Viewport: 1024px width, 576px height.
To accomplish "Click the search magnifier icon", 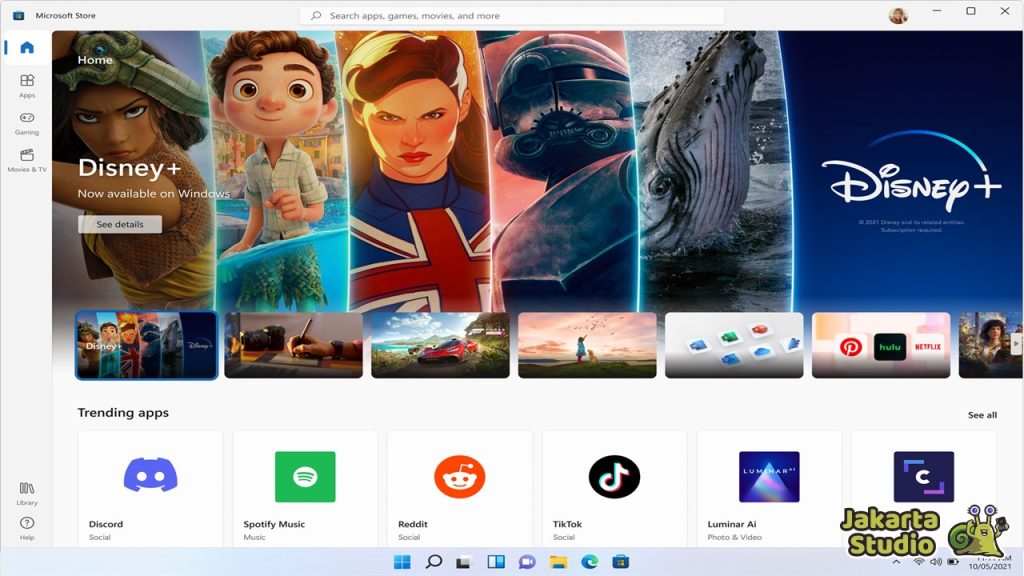I will point(316,16).
